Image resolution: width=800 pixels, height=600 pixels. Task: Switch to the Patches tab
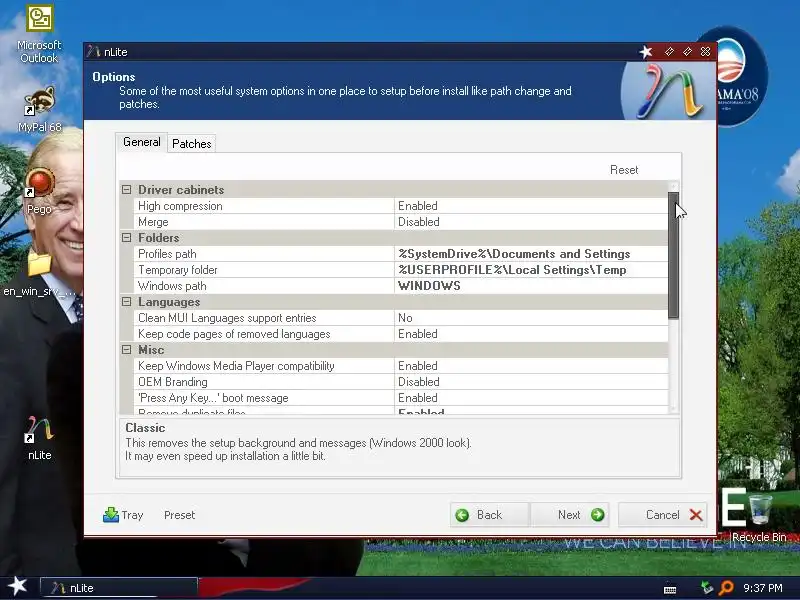pos(191,144)
